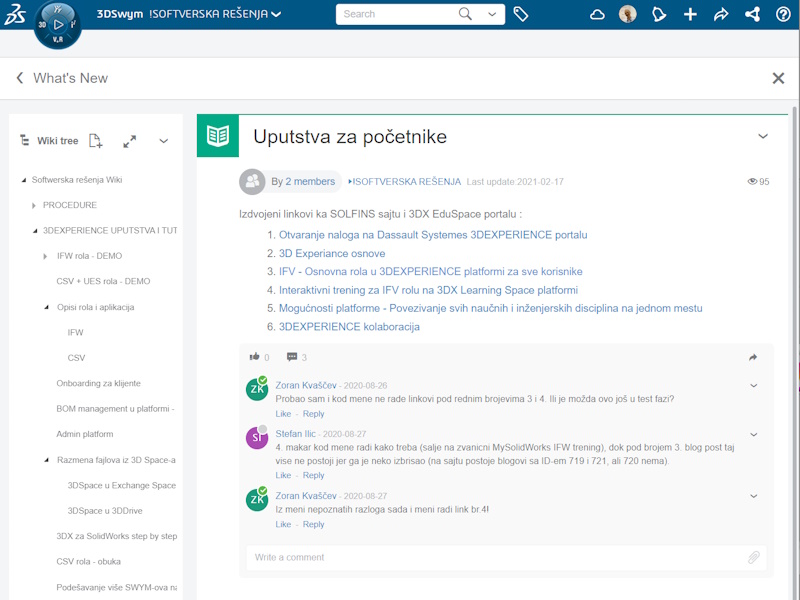The height and width of the screenshot is (600, 800).
Task: Go back using the What's New back arrow
Action: (20, 77)
